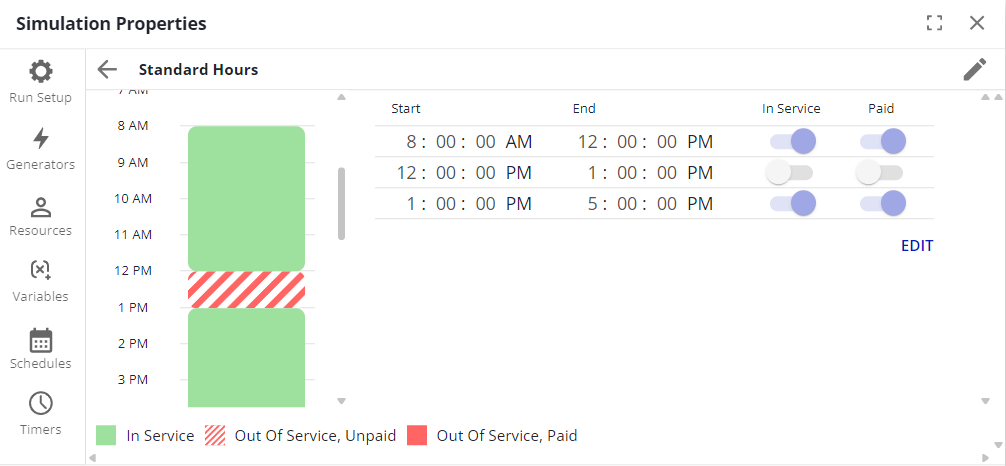This screenshot has height=466, width=1006.
Task: Turn off Paid for 1 PM row
Action: coord(882,204)
